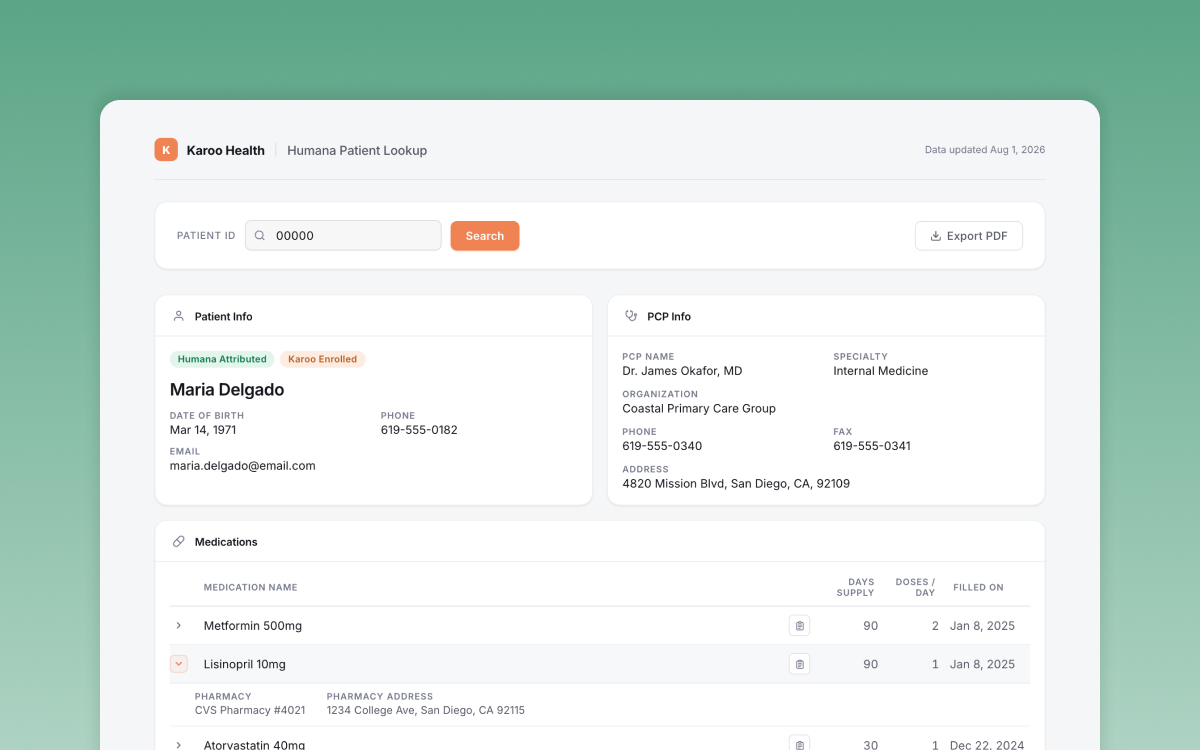The width and height of the screenshot is (1200, 750).
Task: Click the Filled On column header
Action: 979,587
